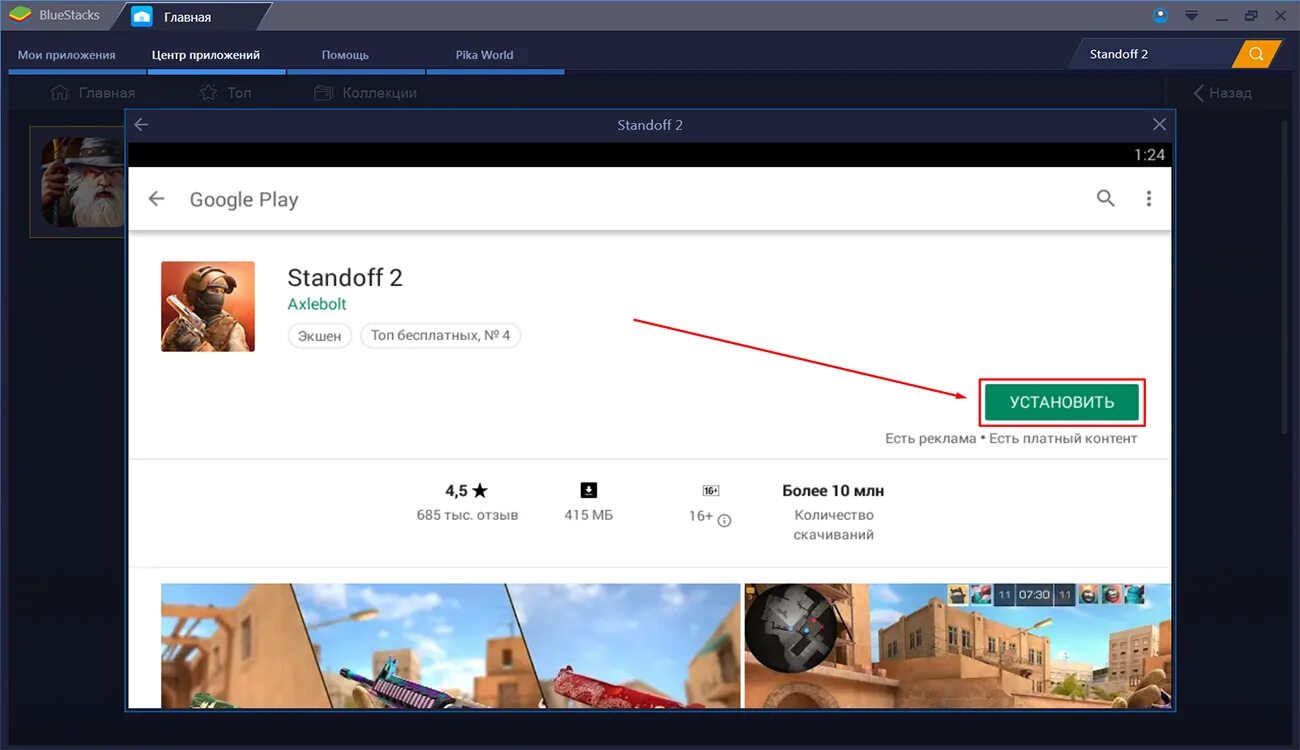Click the 1:24 clock in status bar

point(1149,154)
